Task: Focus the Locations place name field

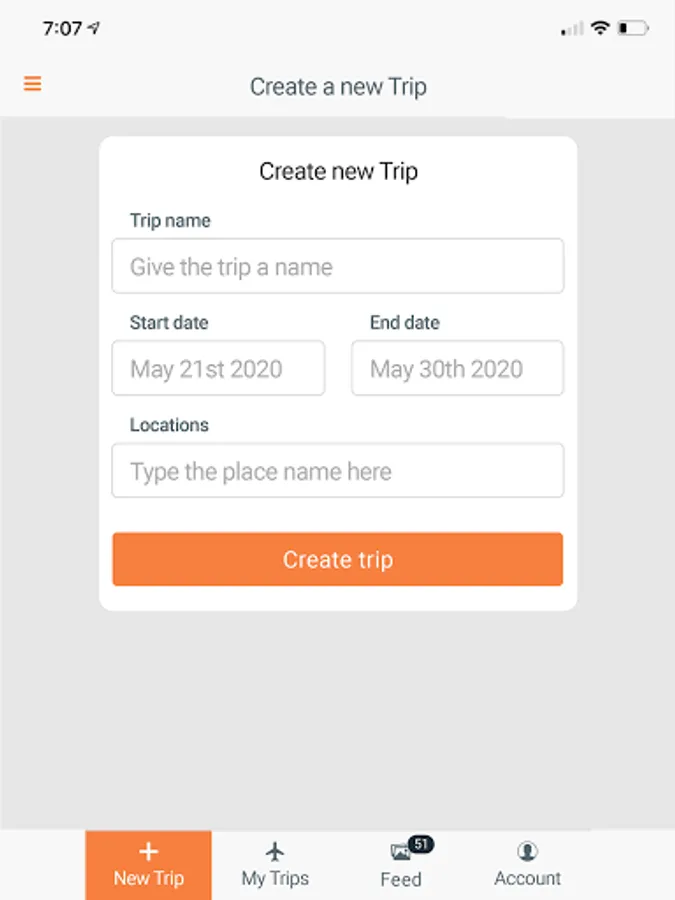Action: tap(337, 471)
